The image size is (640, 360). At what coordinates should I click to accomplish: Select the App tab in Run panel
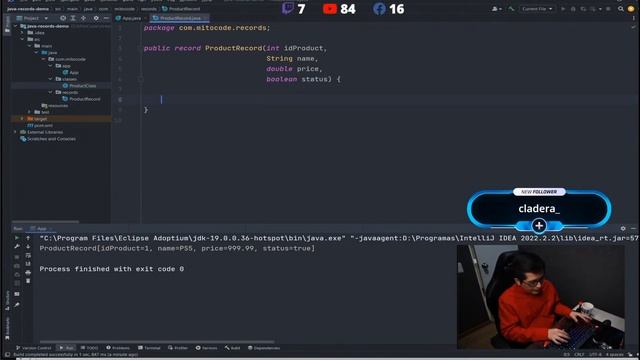(x=40, y=229)
